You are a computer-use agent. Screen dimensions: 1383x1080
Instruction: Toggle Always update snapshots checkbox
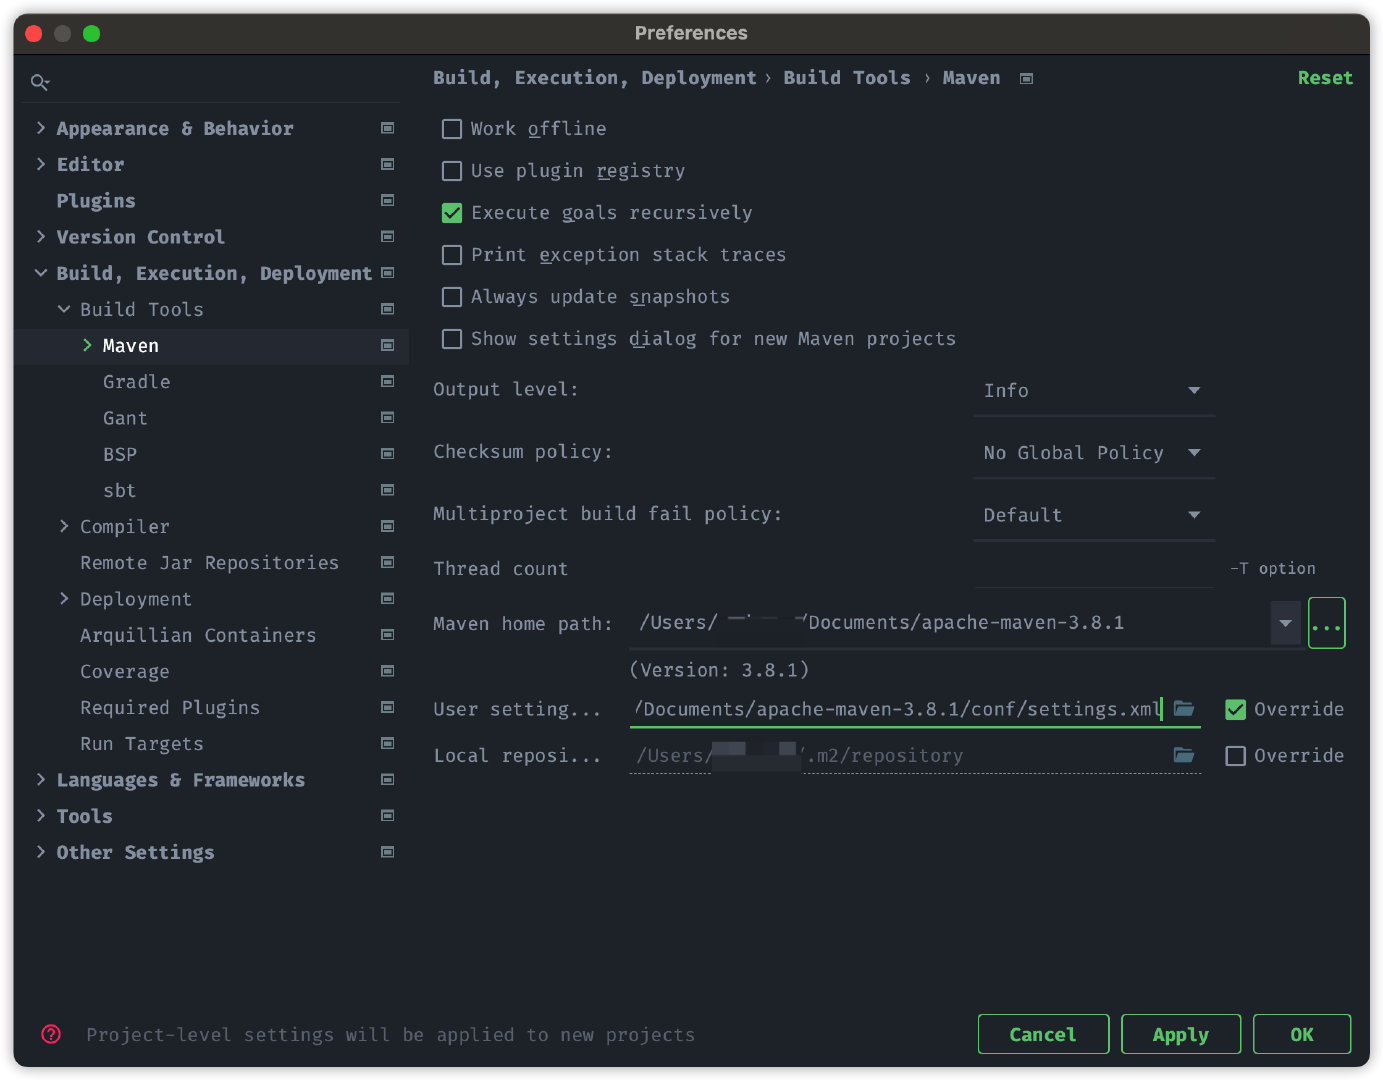pos(452,297)
